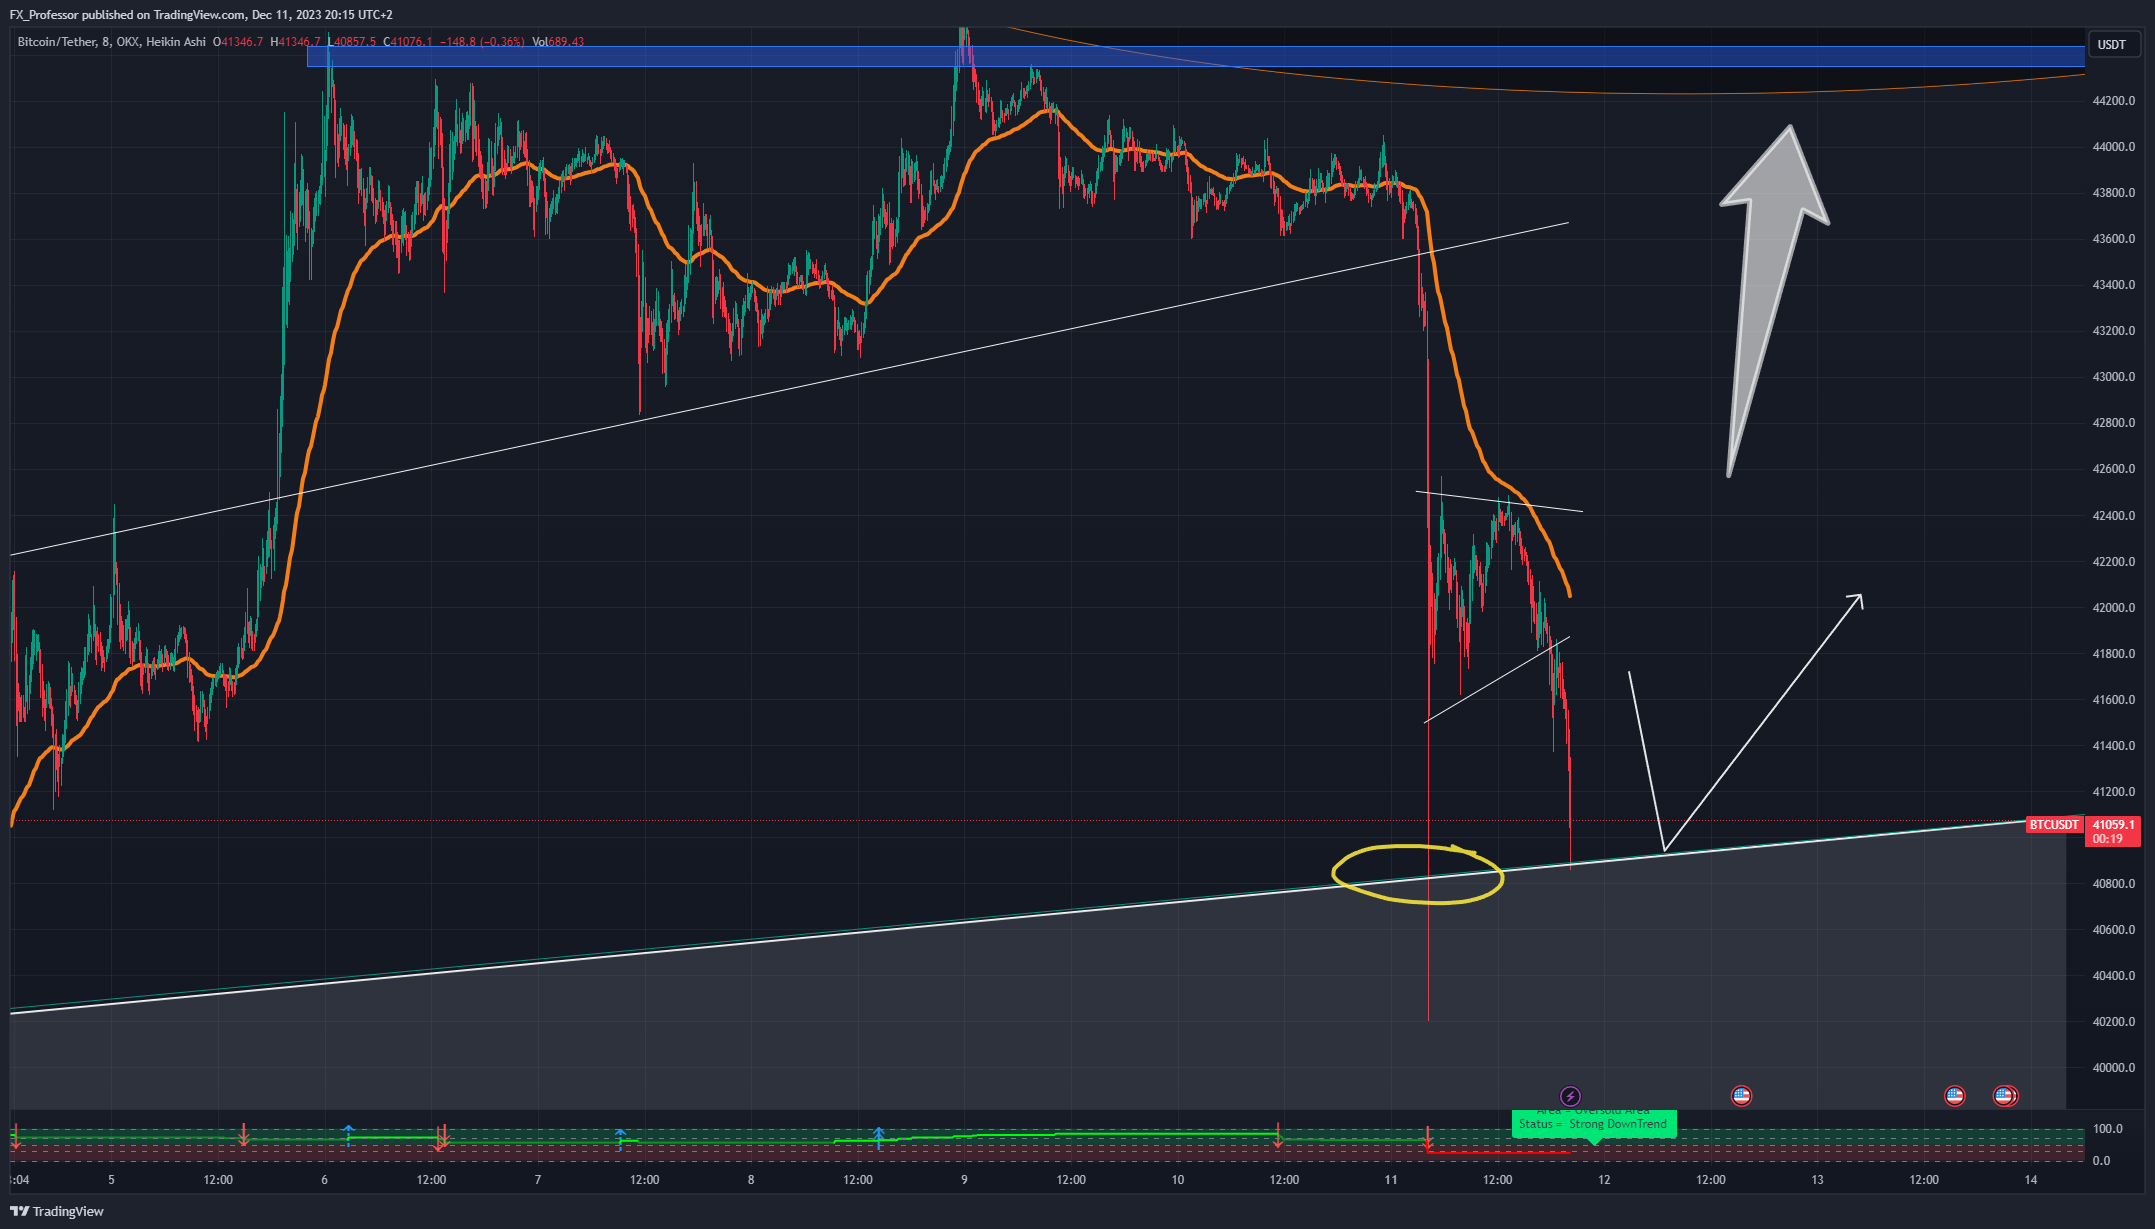Screen dimensions: 2155x1229
Task: Click date label 7 on time axis
Action: 538,1180
